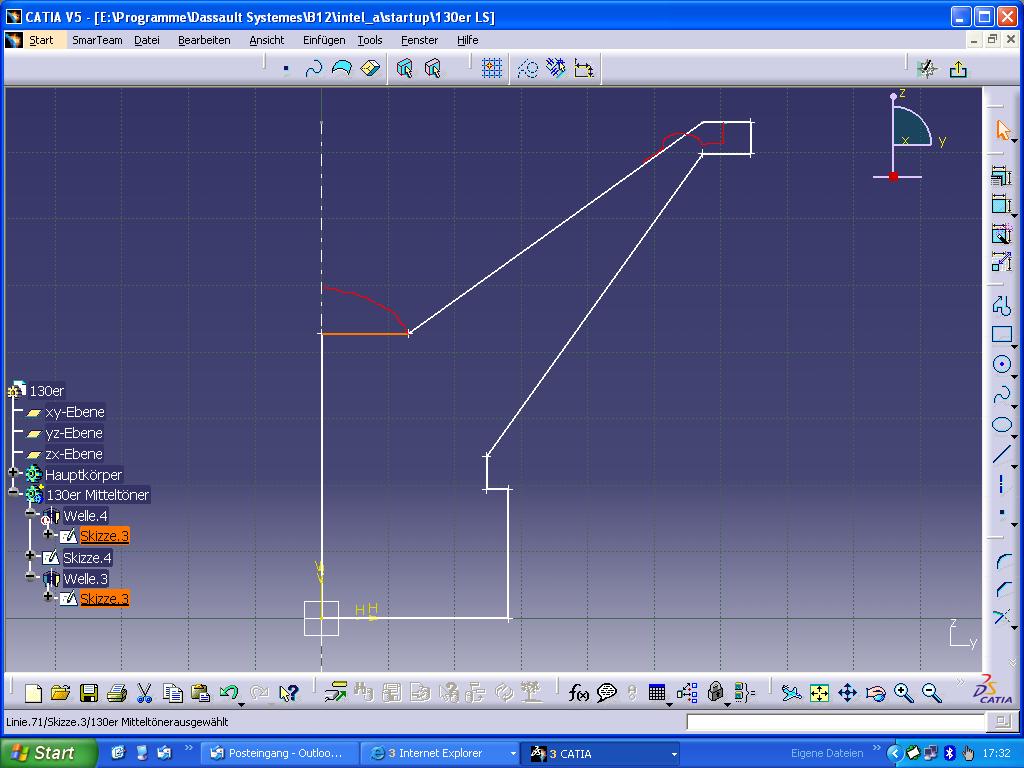Select the Trim tool
1024x768 pixels.
(x=1001, y=617)
